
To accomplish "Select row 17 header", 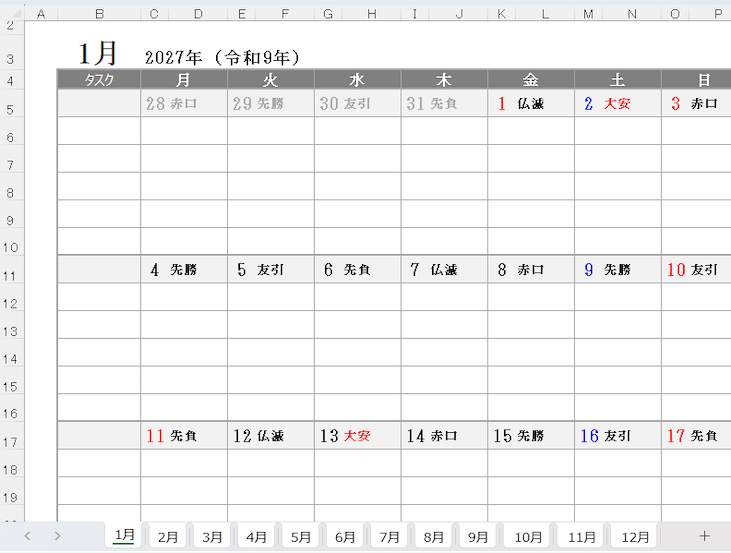I will pyautogui.click(x=10, y=435).
